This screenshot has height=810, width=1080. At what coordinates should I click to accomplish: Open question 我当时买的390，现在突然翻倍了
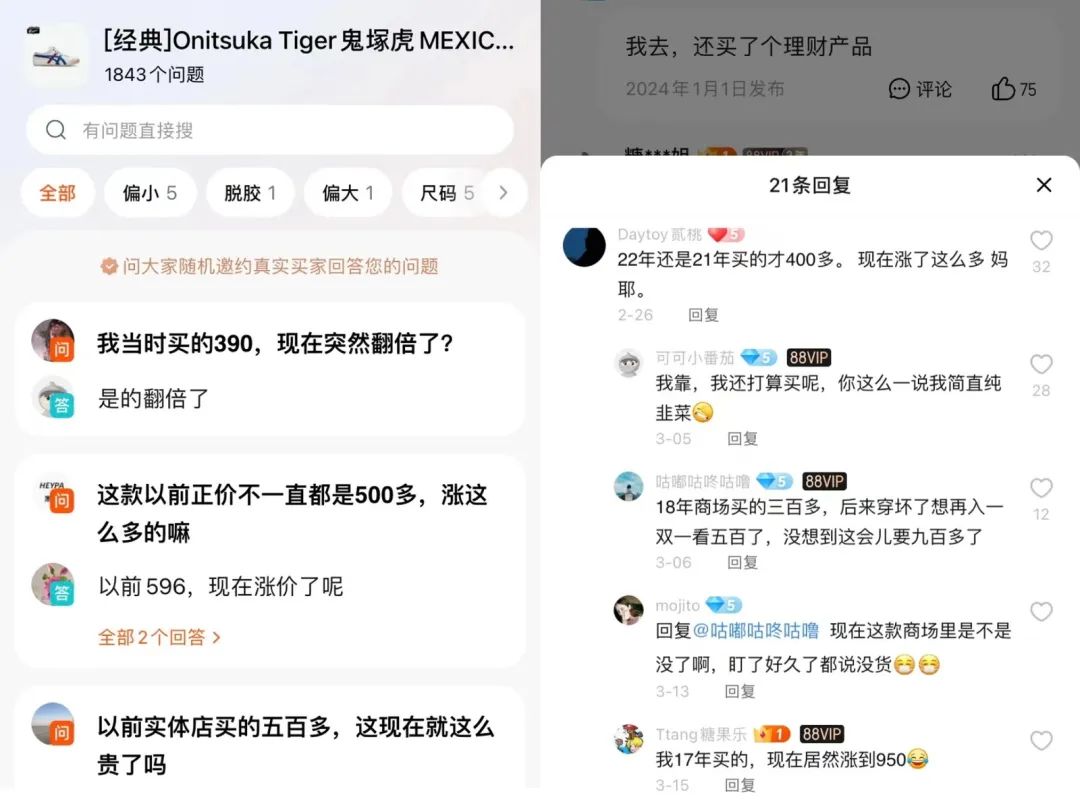(x=275, y=343)
